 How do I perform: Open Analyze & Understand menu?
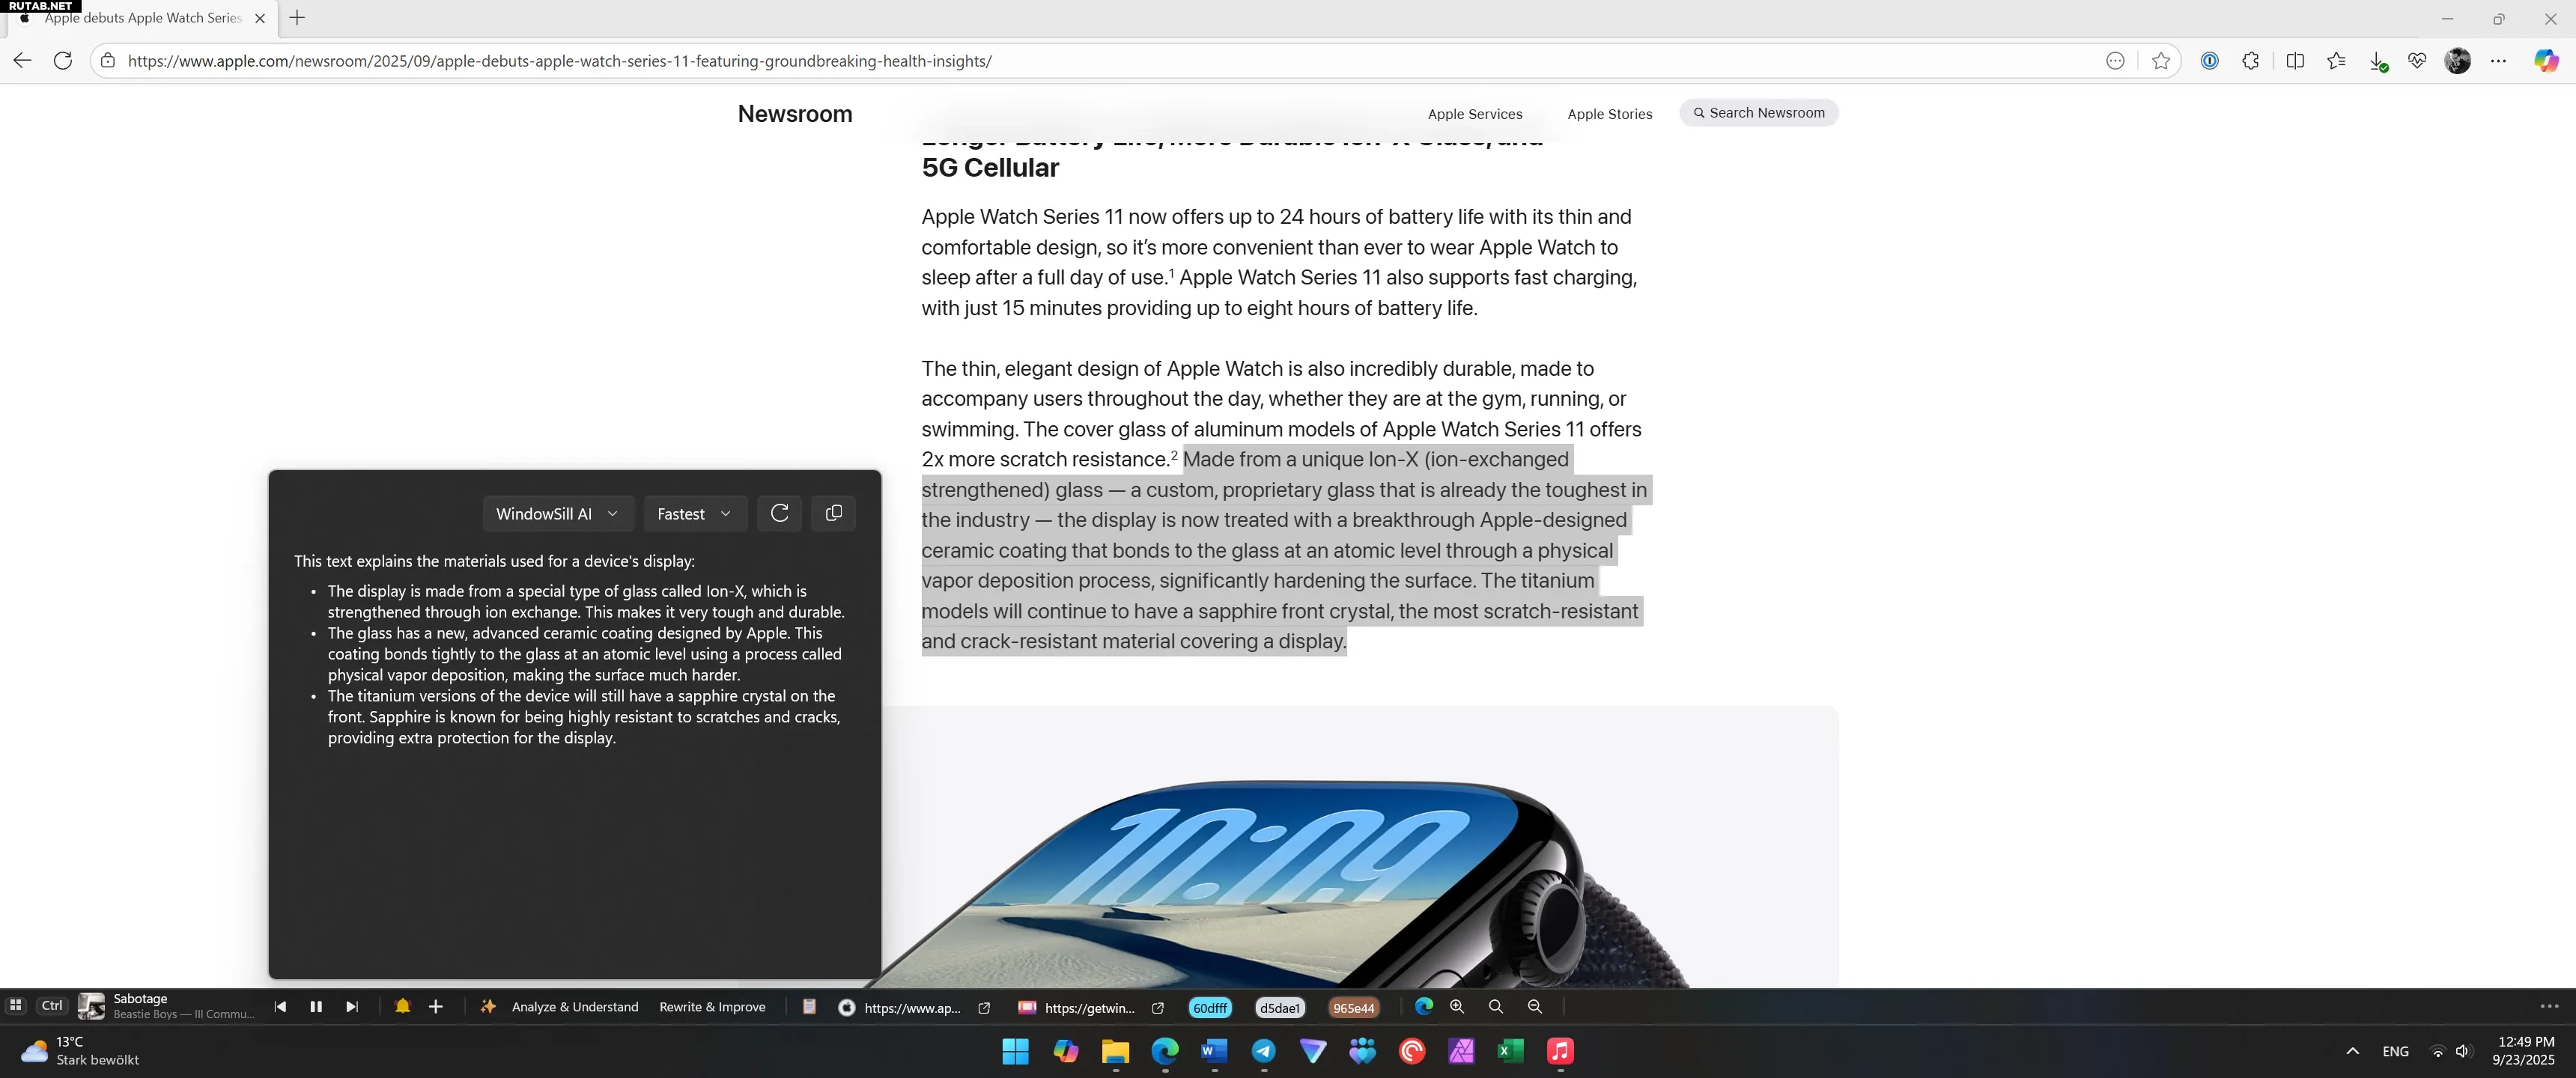[x=574, y=1007]
